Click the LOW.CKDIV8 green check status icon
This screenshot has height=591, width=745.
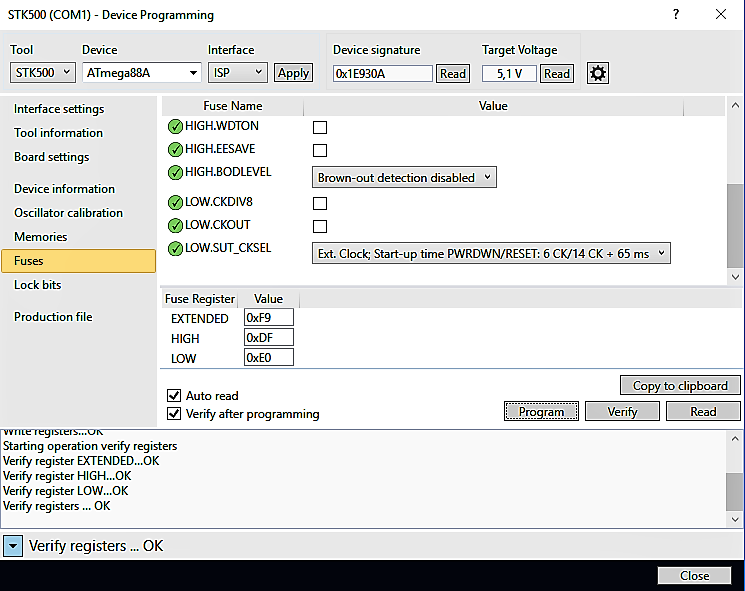click(x=175, y=202)
